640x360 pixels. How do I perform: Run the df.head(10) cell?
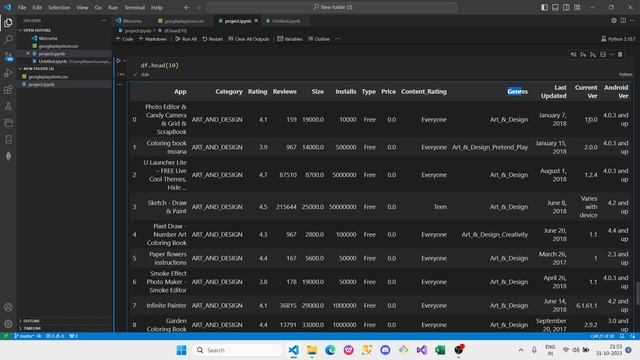pyautogui.click(x=118, y=61)
